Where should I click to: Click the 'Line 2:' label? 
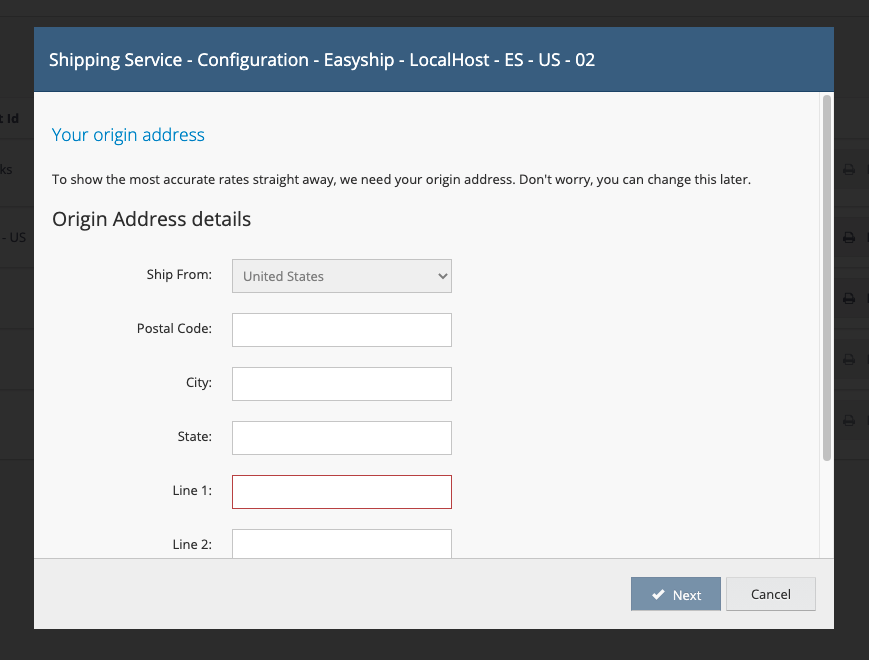(192, 544)
